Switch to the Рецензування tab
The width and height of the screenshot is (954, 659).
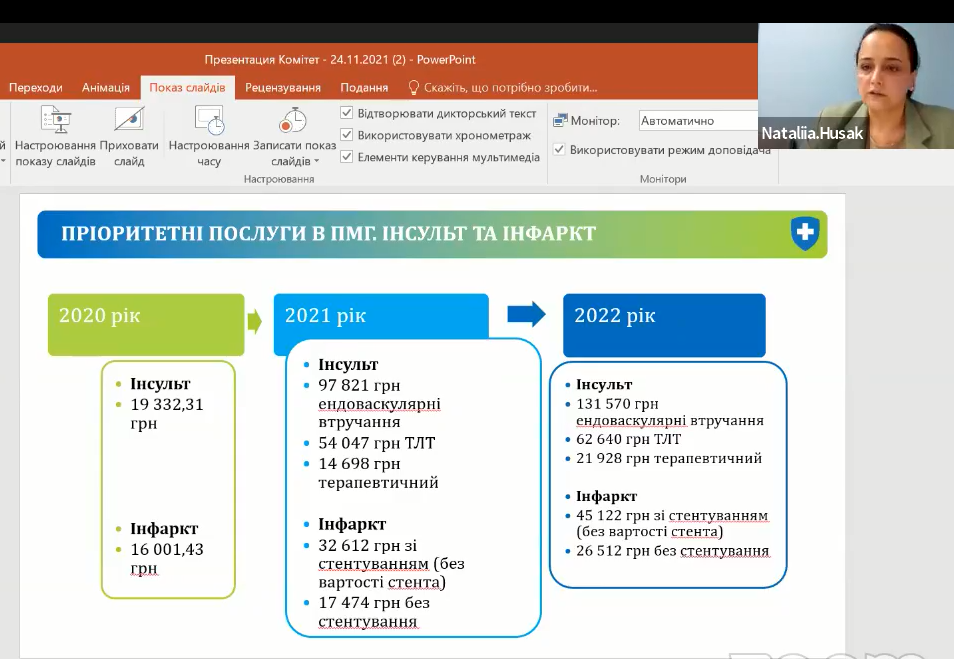pyautogui.click(x=283, y=88)
